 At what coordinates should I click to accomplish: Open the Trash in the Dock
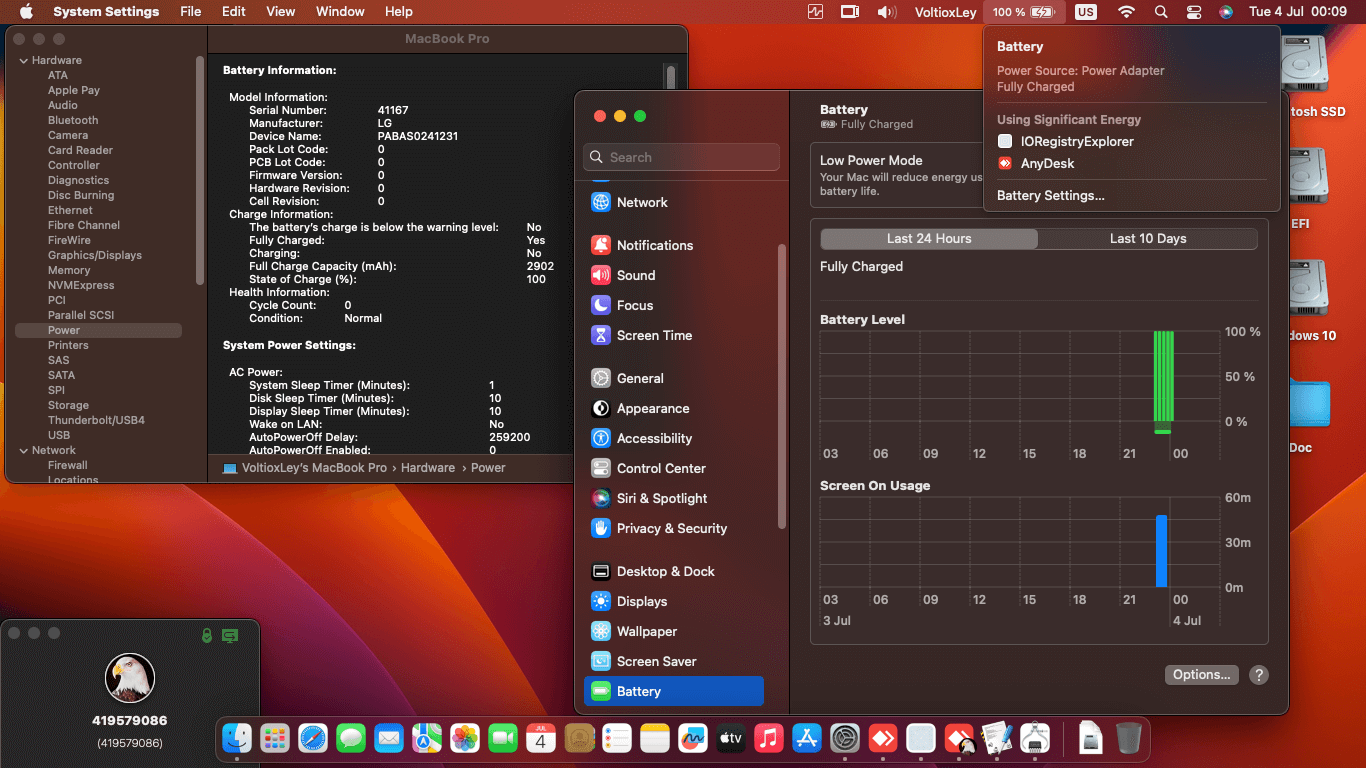pyautogui.click(x=1129, y=739)
